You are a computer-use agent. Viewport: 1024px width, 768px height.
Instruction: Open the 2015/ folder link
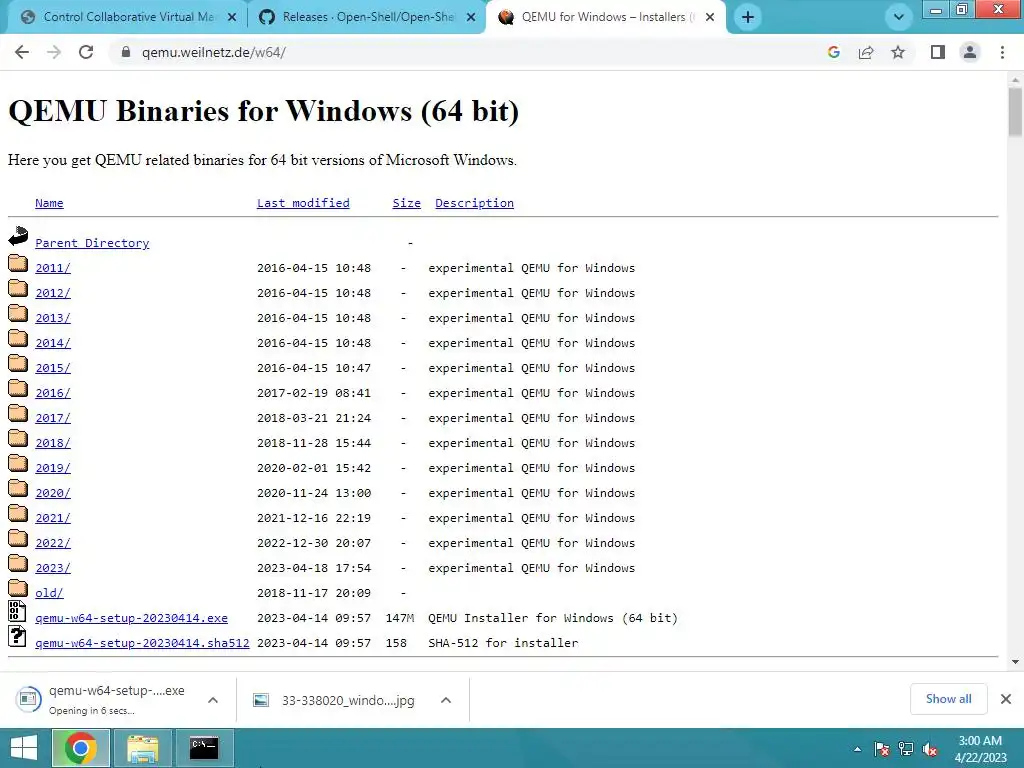tap(53, 368)
